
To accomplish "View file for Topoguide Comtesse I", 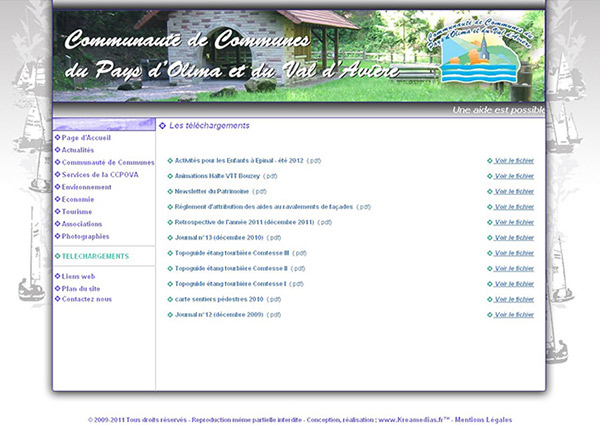I will (x=514, y=284).
